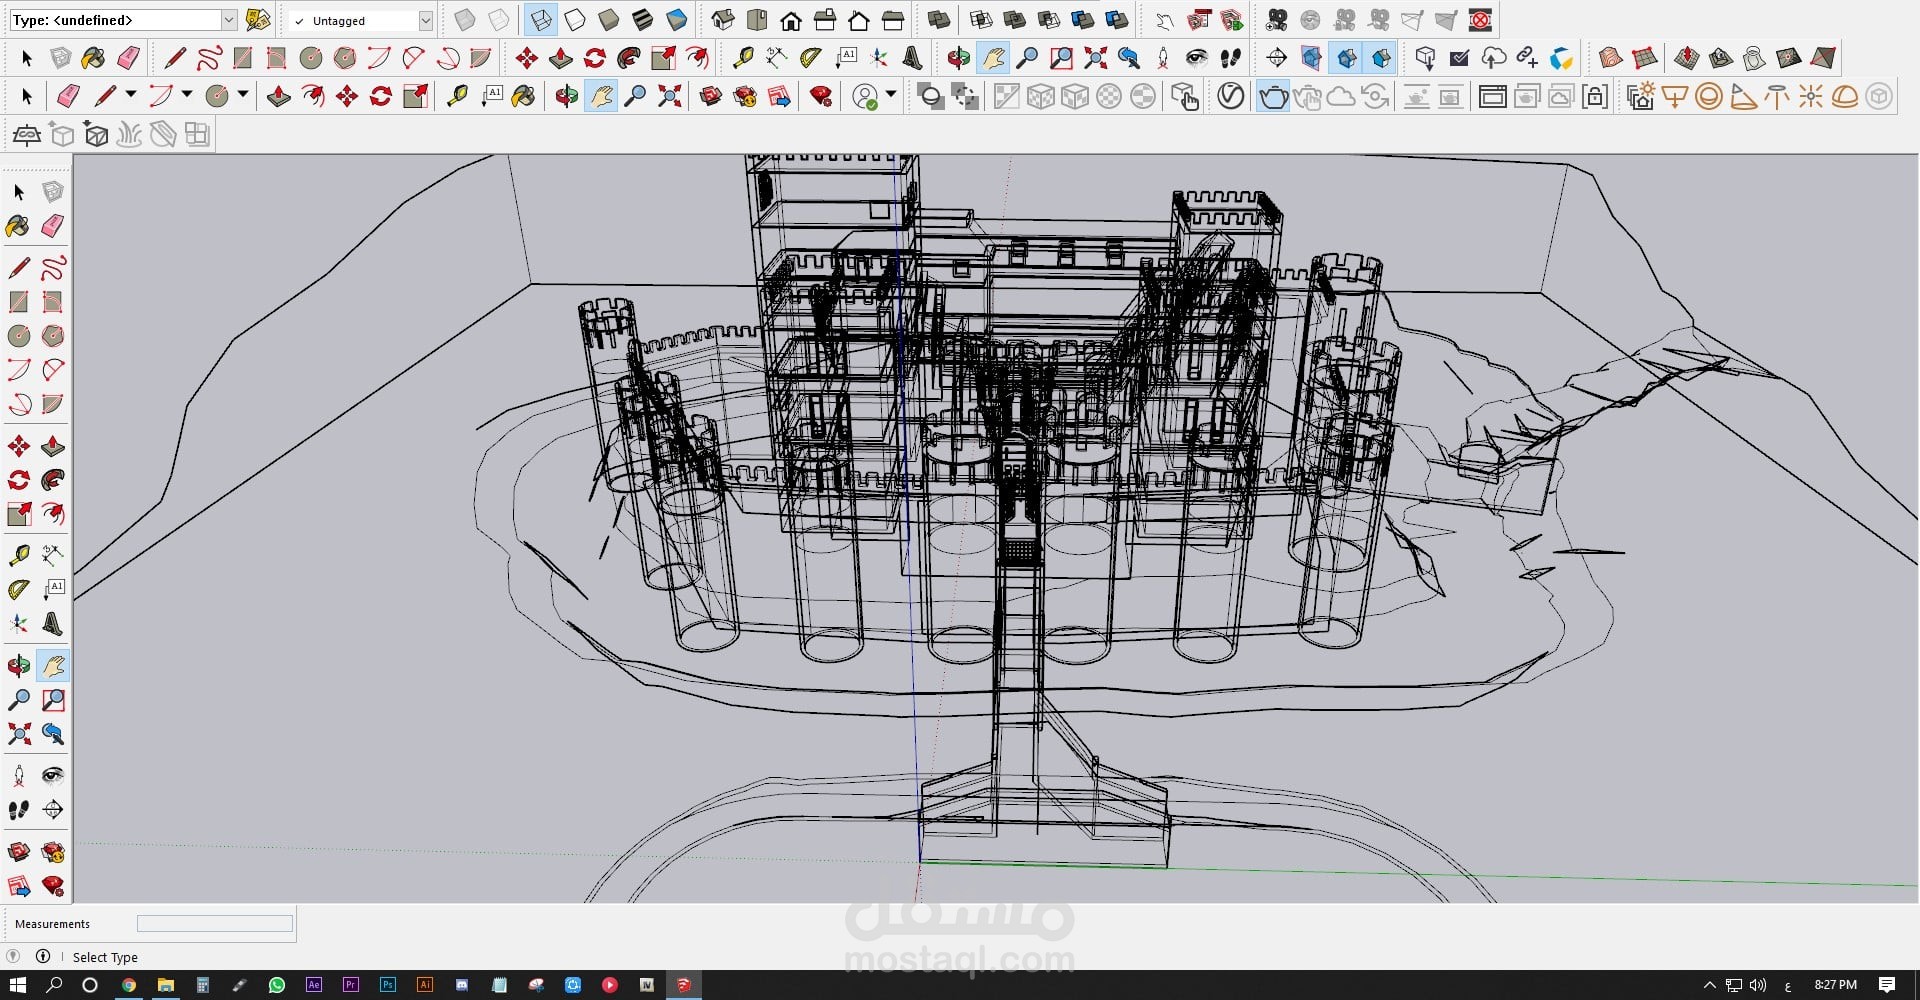The width and height of the screenshot is (1920, 1000).
Task: Open the Type <undefined> dropdown
Action: tap(228, 20)
